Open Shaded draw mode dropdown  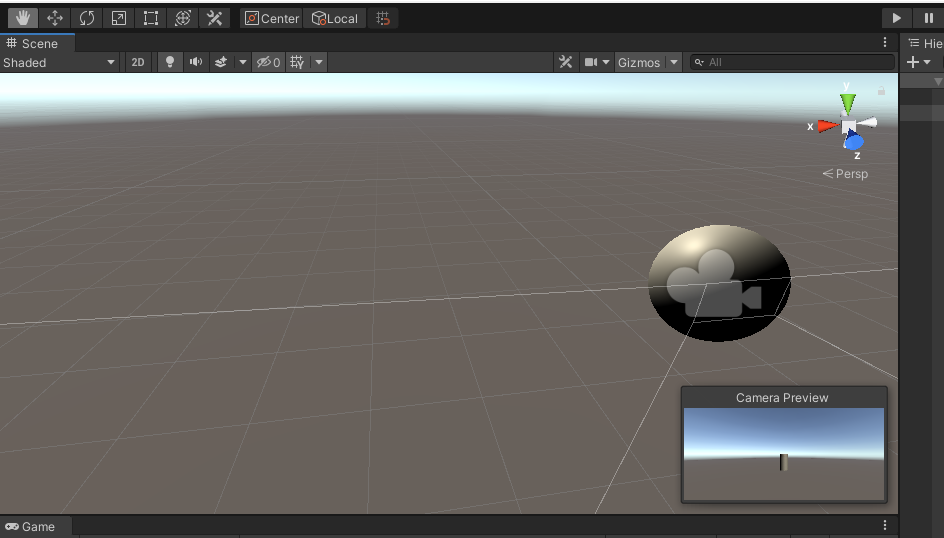coord(59,62)
